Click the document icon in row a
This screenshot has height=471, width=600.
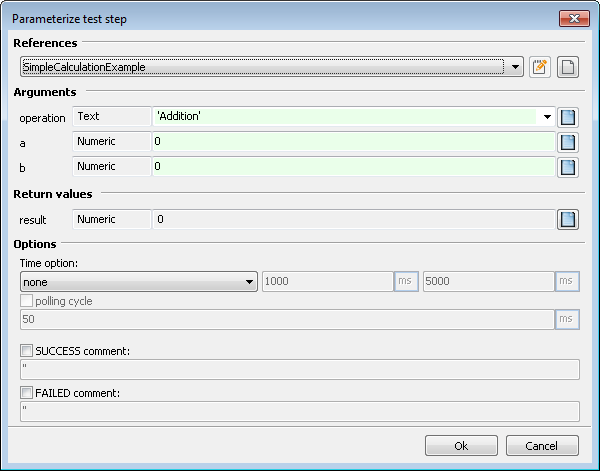pyautogui.click(x=567, y=142)
